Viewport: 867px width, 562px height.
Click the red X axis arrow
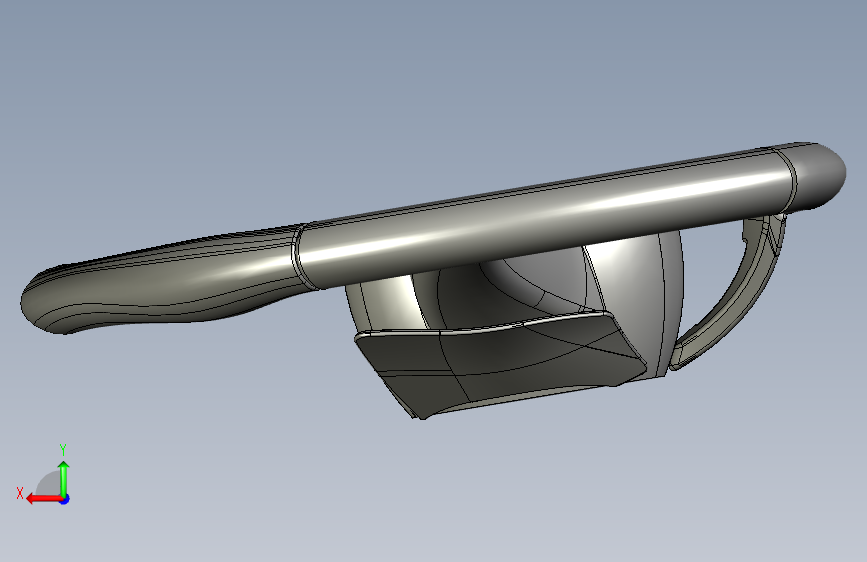(x=44, y=499)
